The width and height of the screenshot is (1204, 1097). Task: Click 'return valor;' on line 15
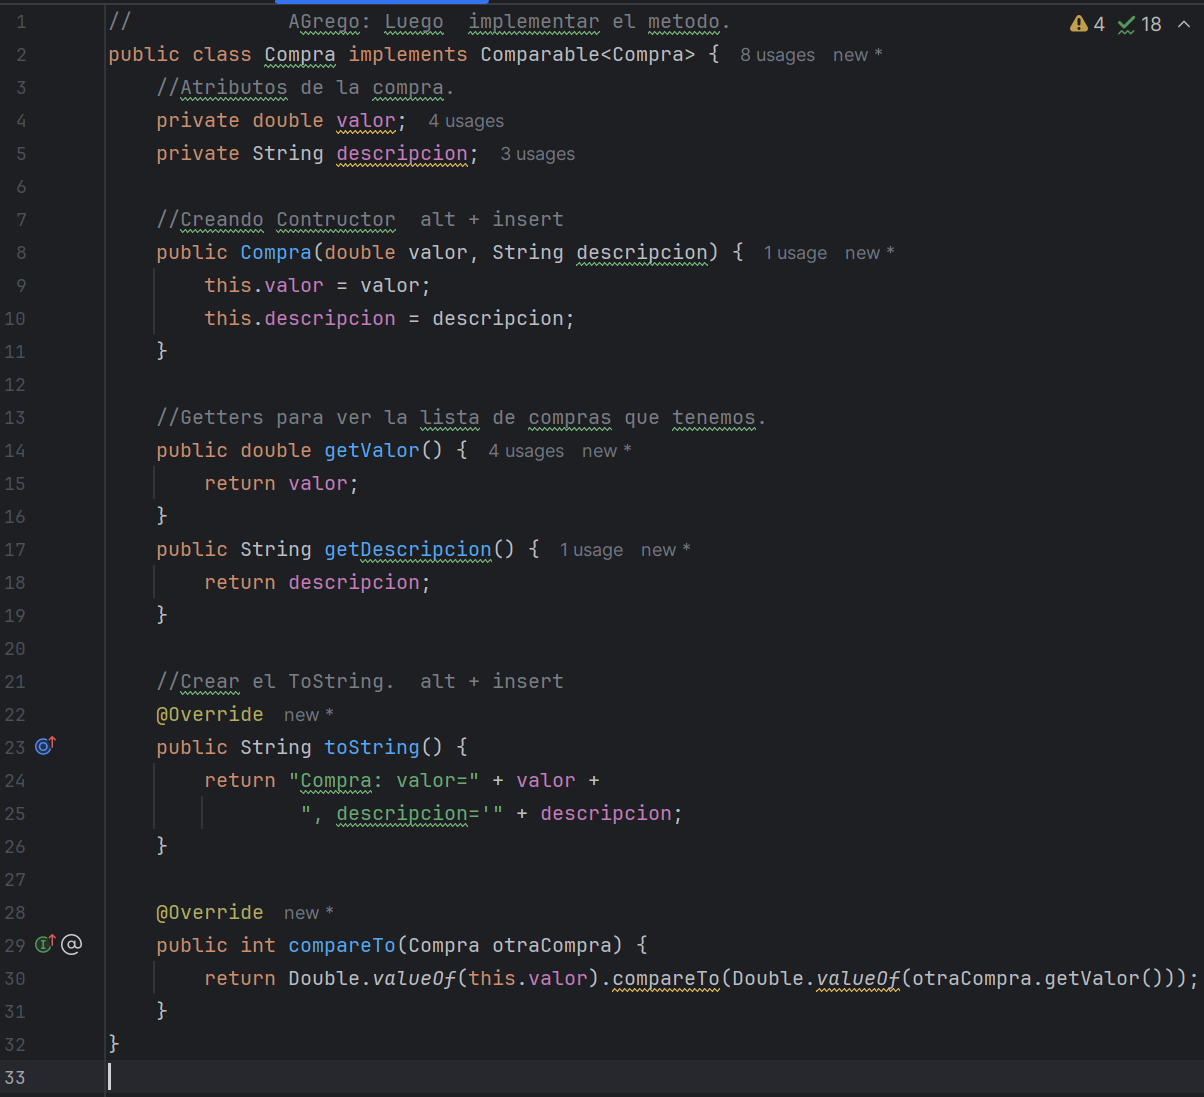pyautogui.click(x=281, y=483)
